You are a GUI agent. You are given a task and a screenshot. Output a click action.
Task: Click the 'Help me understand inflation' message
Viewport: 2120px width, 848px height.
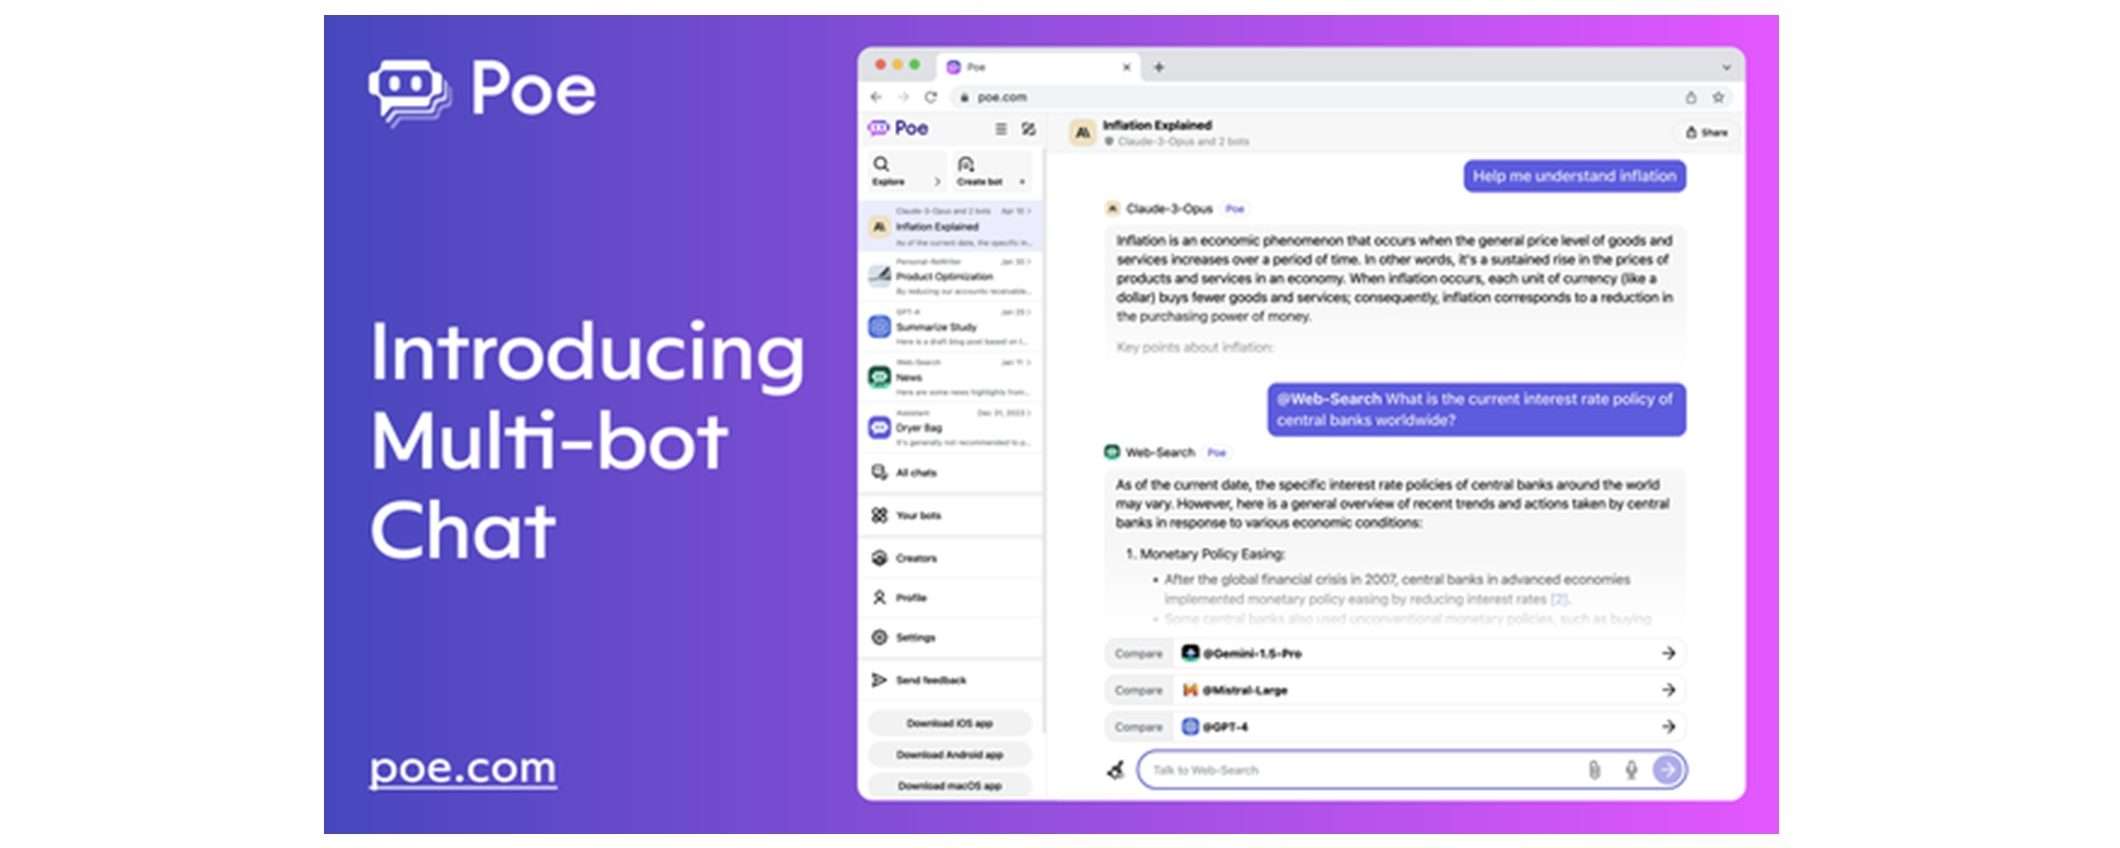(1574, 176)
